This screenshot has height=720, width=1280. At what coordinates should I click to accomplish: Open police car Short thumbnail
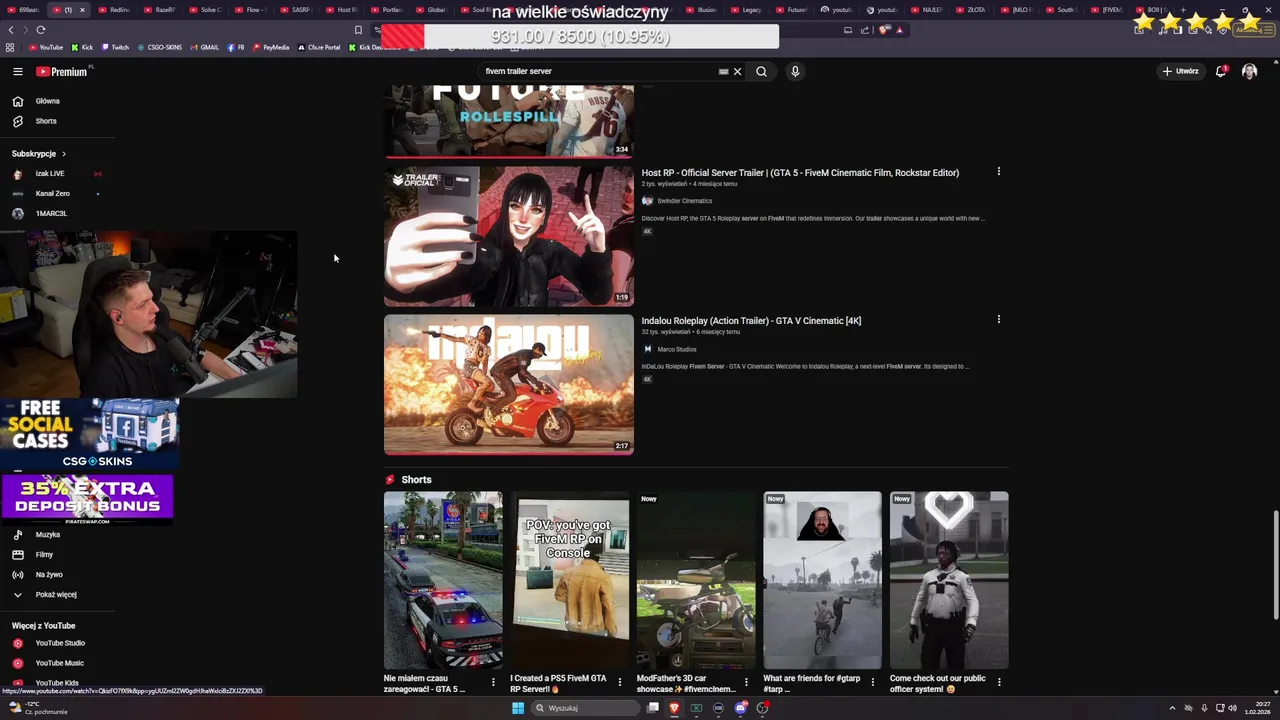[x=443, y=579]
